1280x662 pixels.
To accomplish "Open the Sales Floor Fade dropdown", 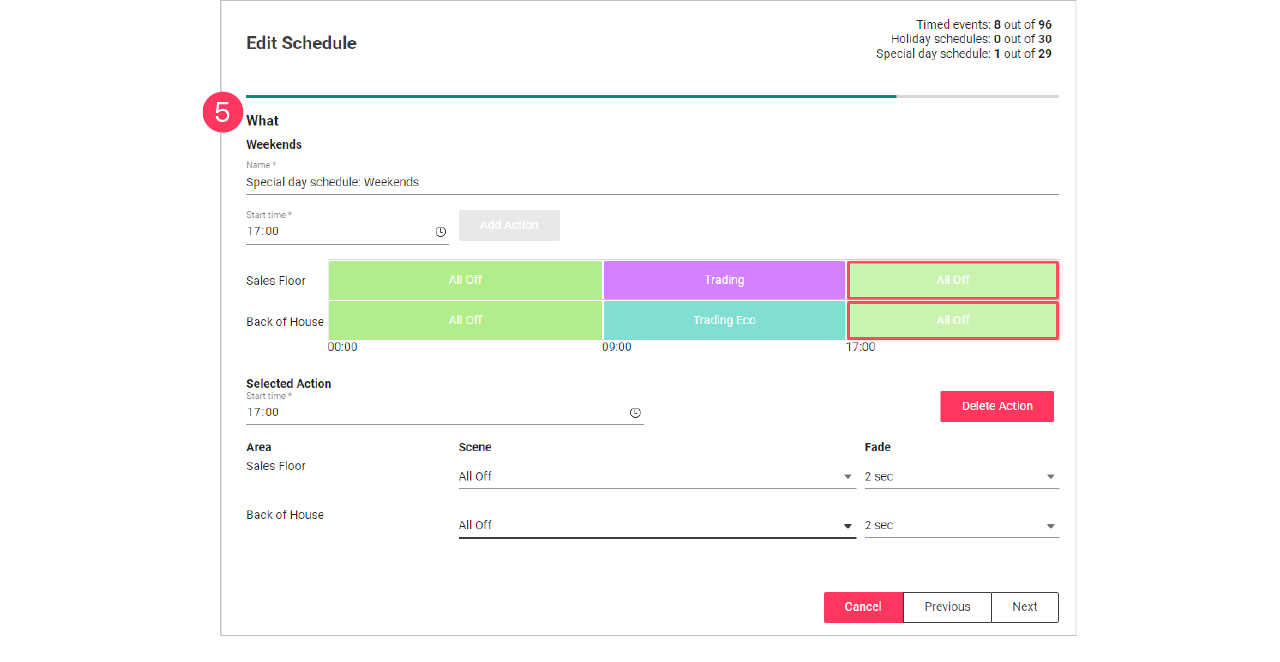I will (x=1049, y=476).
